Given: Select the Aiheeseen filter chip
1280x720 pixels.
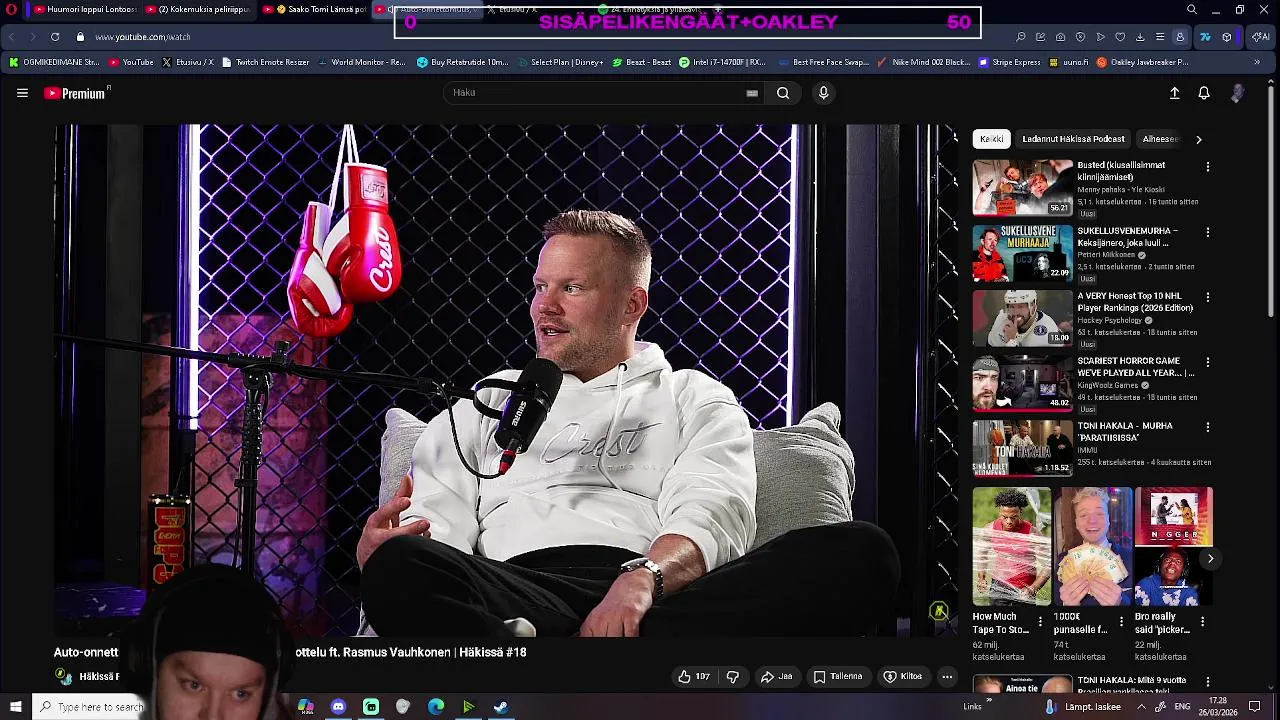Looking at the screenshot, I should click(x=1160, y=139).
